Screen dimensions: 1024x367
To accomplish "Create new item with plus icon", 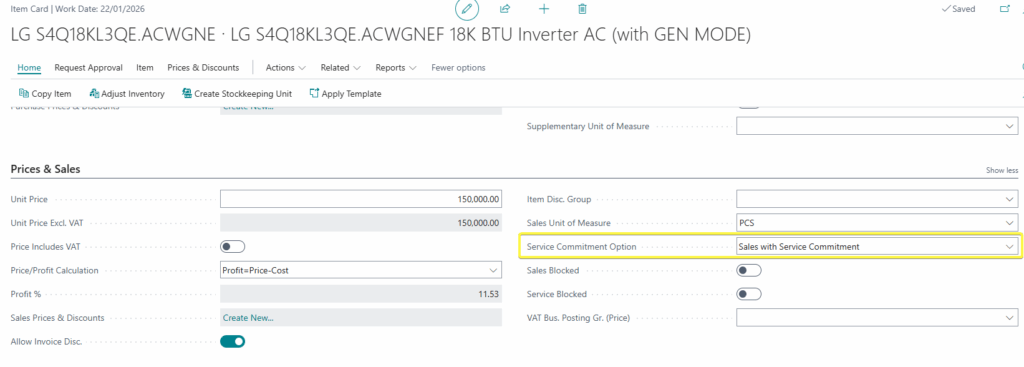I will [x=543, y=8].
